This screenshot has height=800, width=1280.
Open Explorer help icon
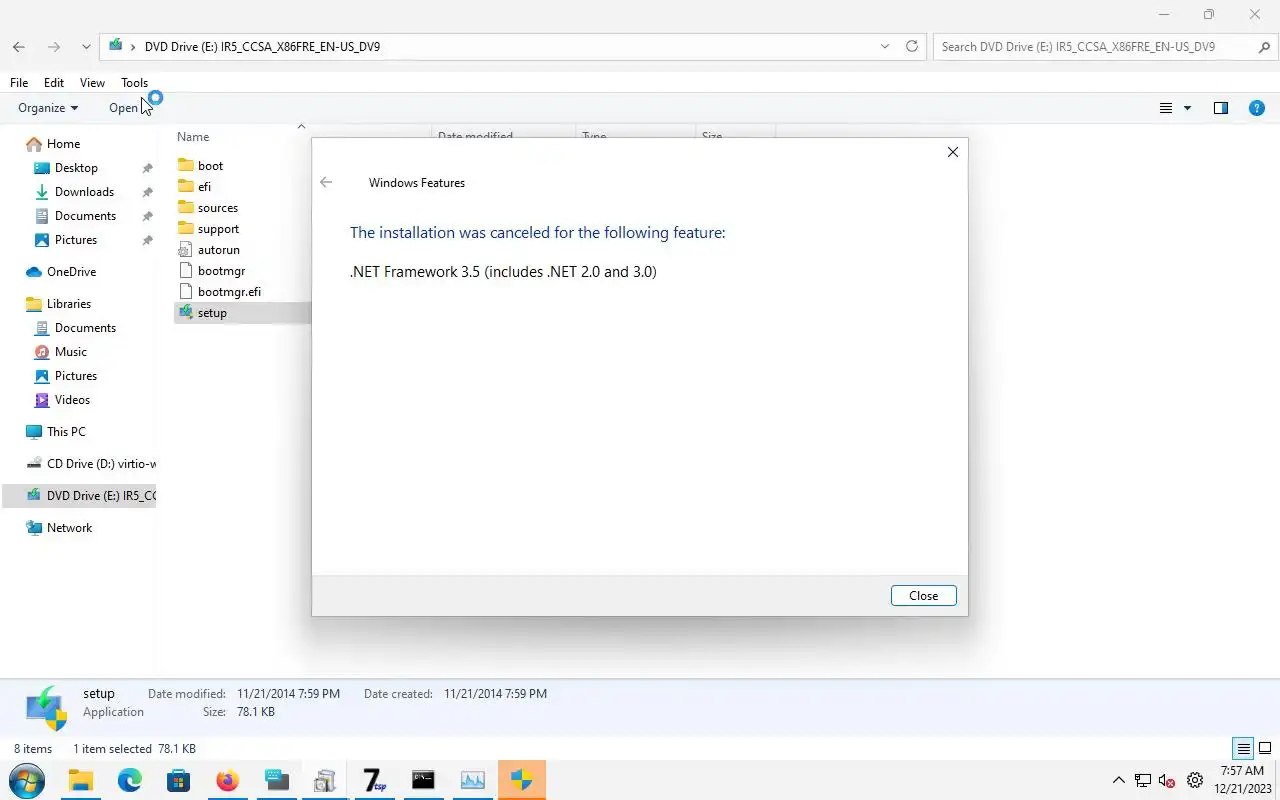(x=1257, y=108)
